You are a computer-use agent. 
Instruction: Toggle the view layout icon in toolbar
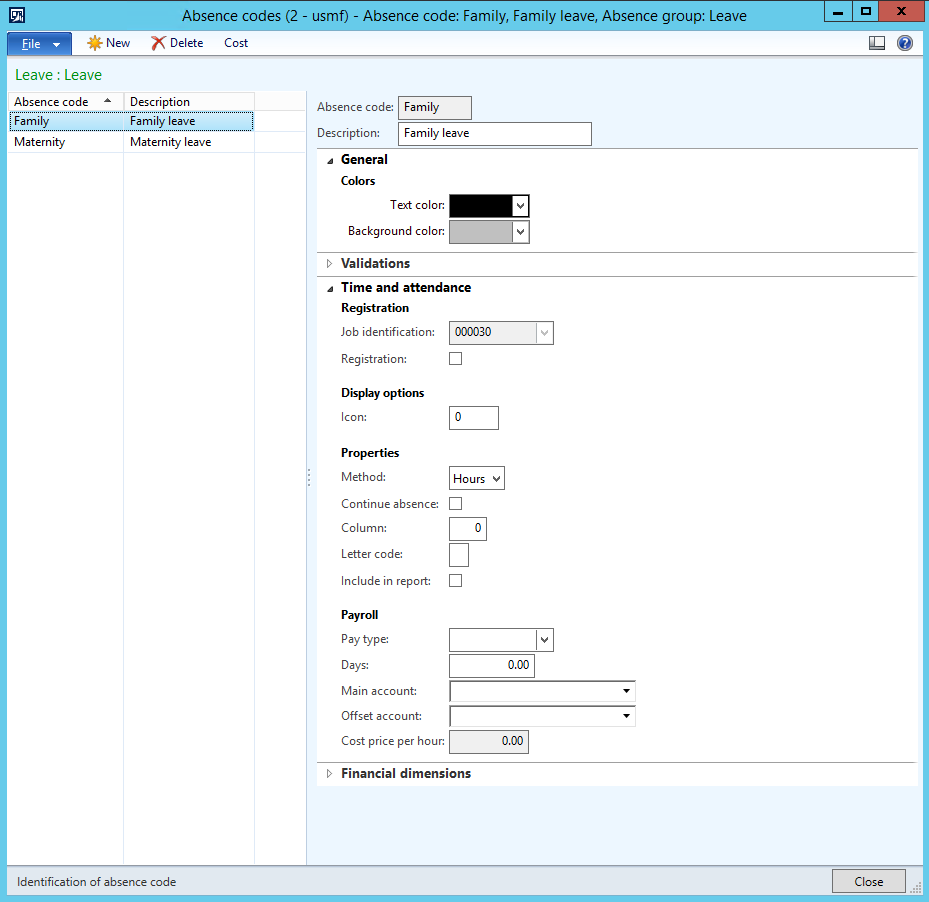pyautogui.click(x=877, y=43)
